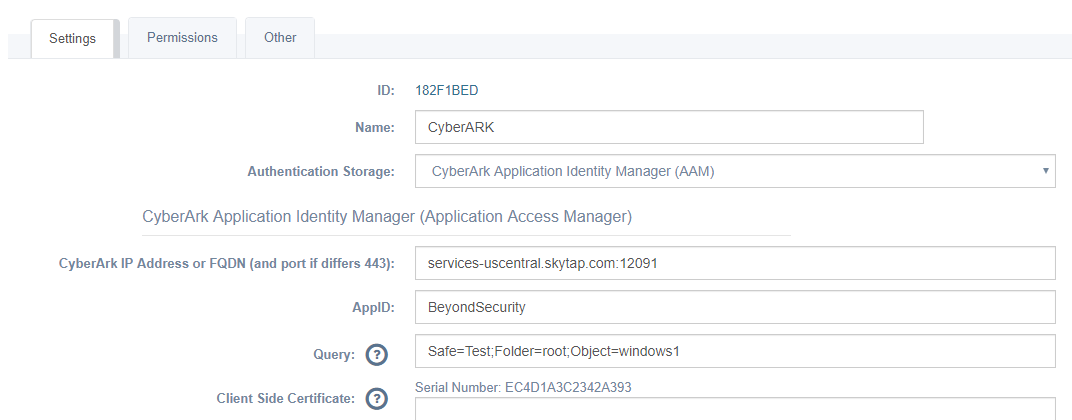Click the CyberArk Application Identity Manager section heading

tap(387, 217)
